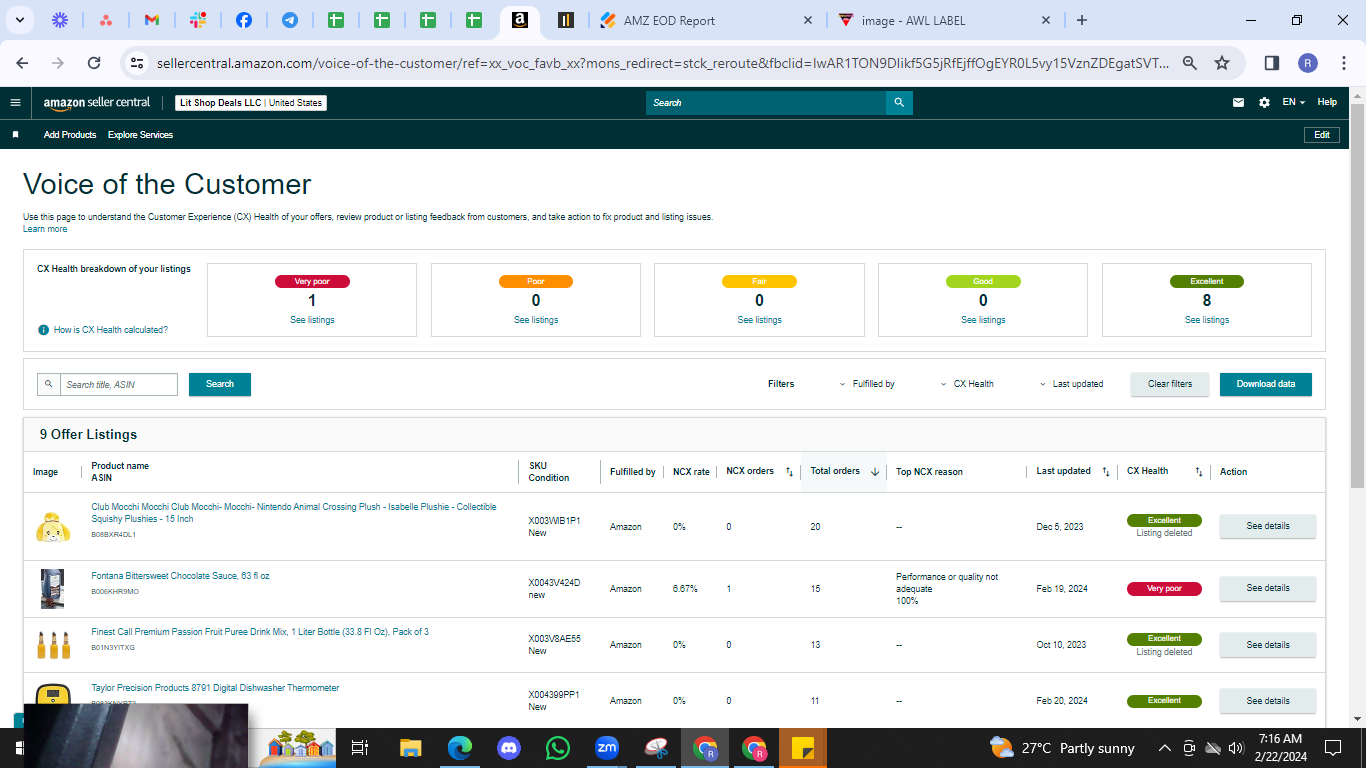This screenshot has height=768, width=1366.
Task: Click See listings under Very poor
Action: tap(312, 320)
